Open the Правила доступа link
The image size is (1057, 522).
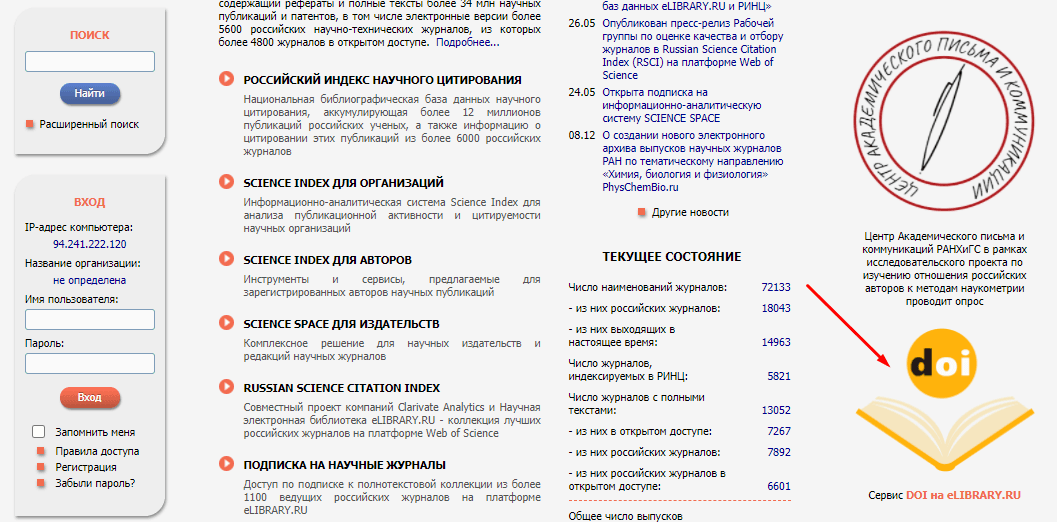coord(98,451)
